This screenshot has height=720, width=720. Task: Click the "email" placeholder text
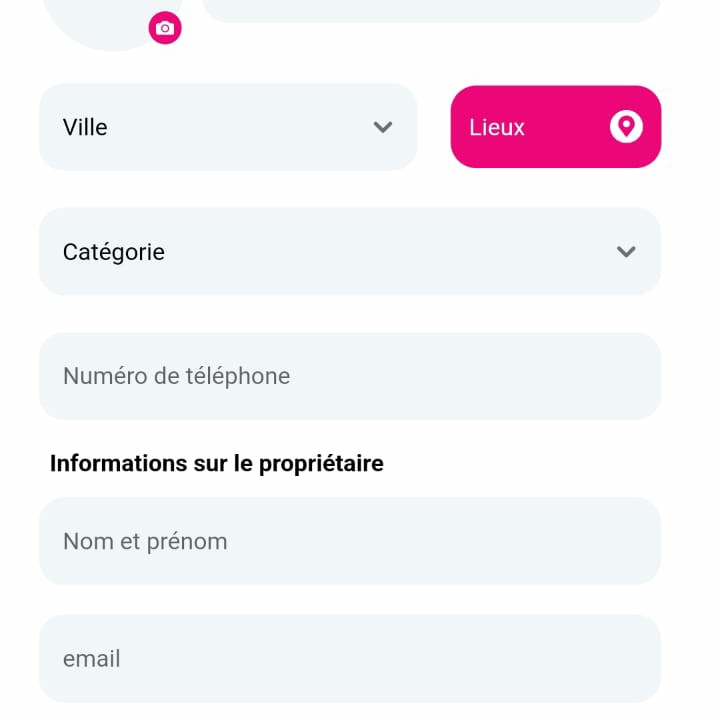click(92, 658)
